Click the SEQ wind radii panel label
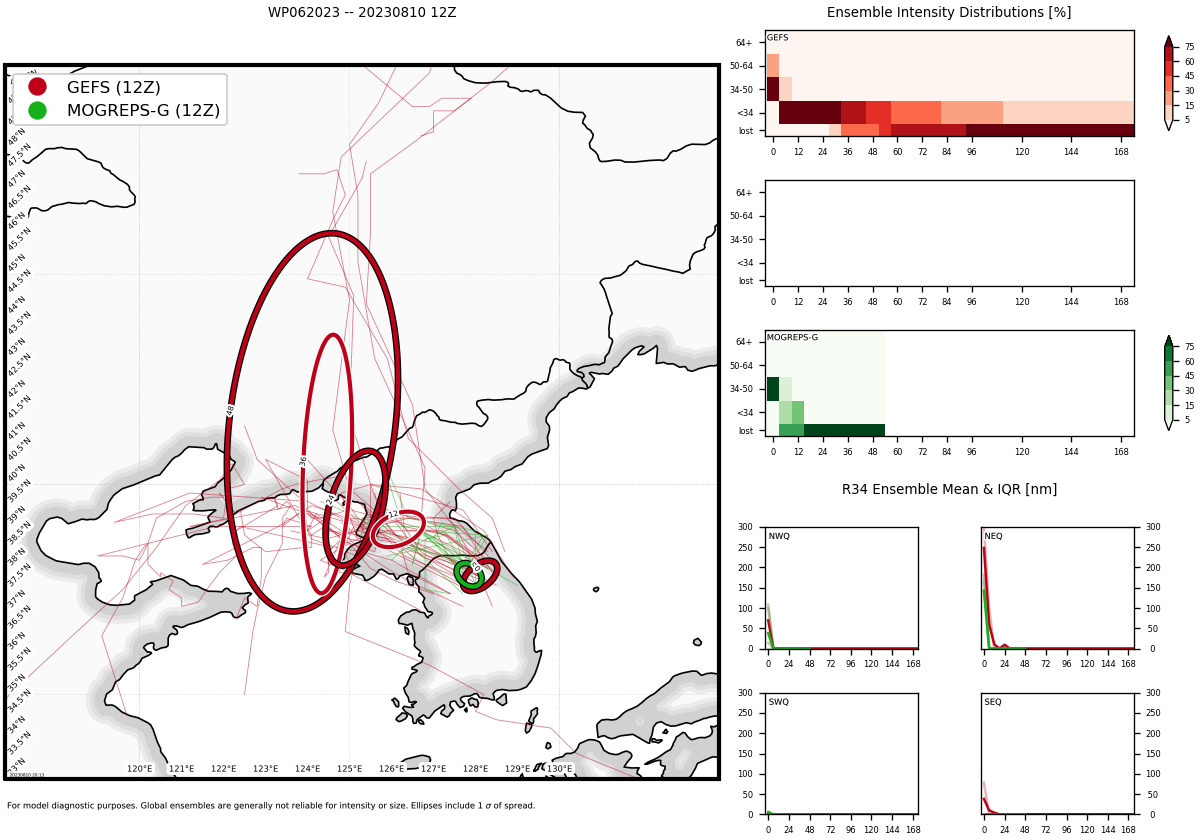Screen dimensions: 1200x840 click(993, 702)
